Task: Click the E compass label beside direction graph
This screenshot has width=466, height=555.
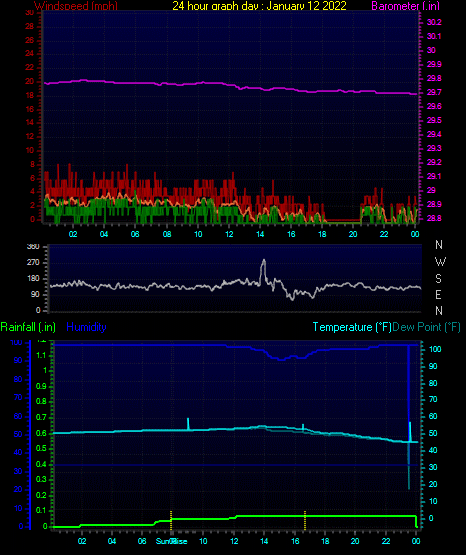Action: click(438, 294)
